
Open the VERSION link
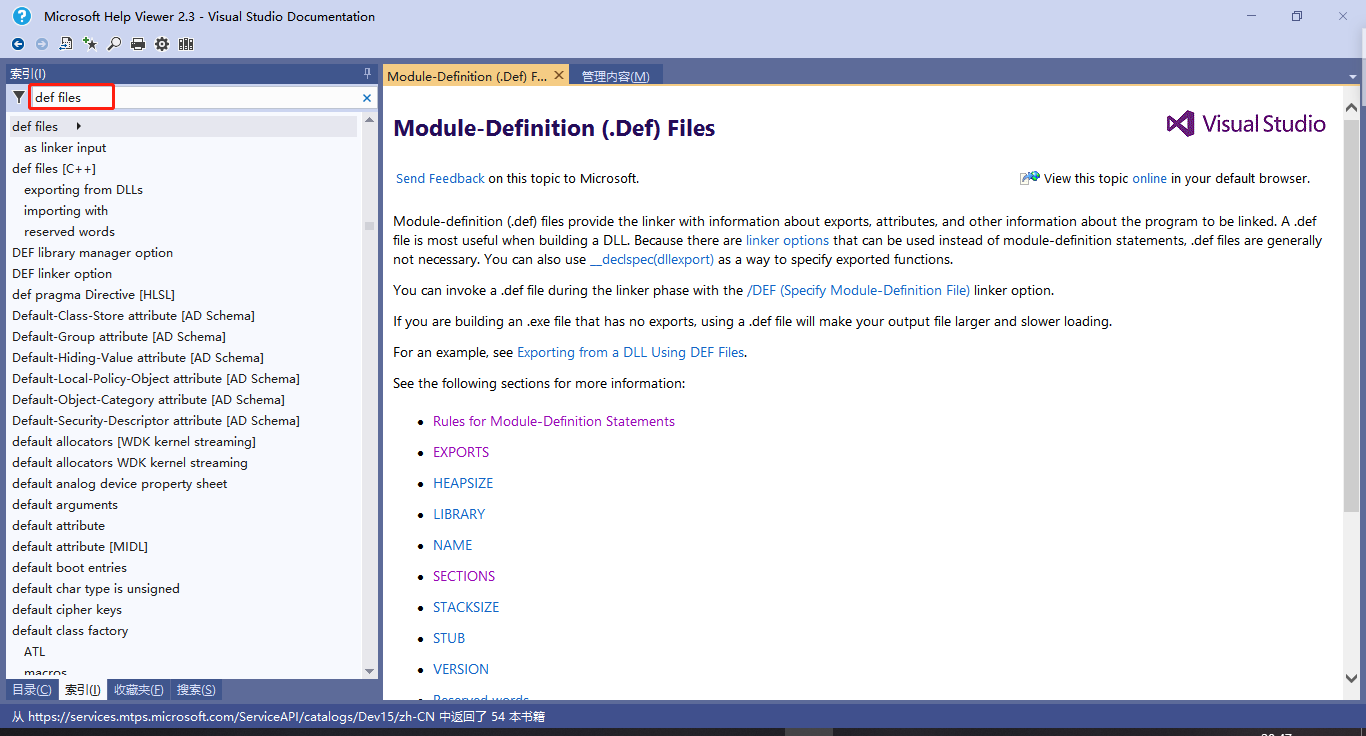coord(461,669)
